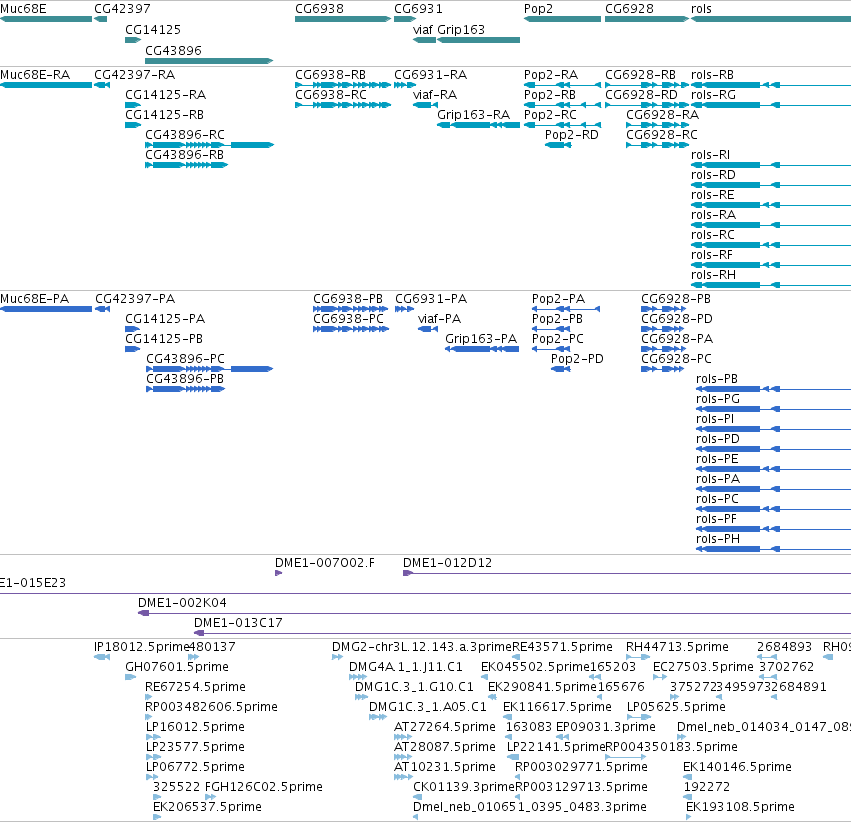
Task: Click the CG6938 gene label
Action: (319, 9)
